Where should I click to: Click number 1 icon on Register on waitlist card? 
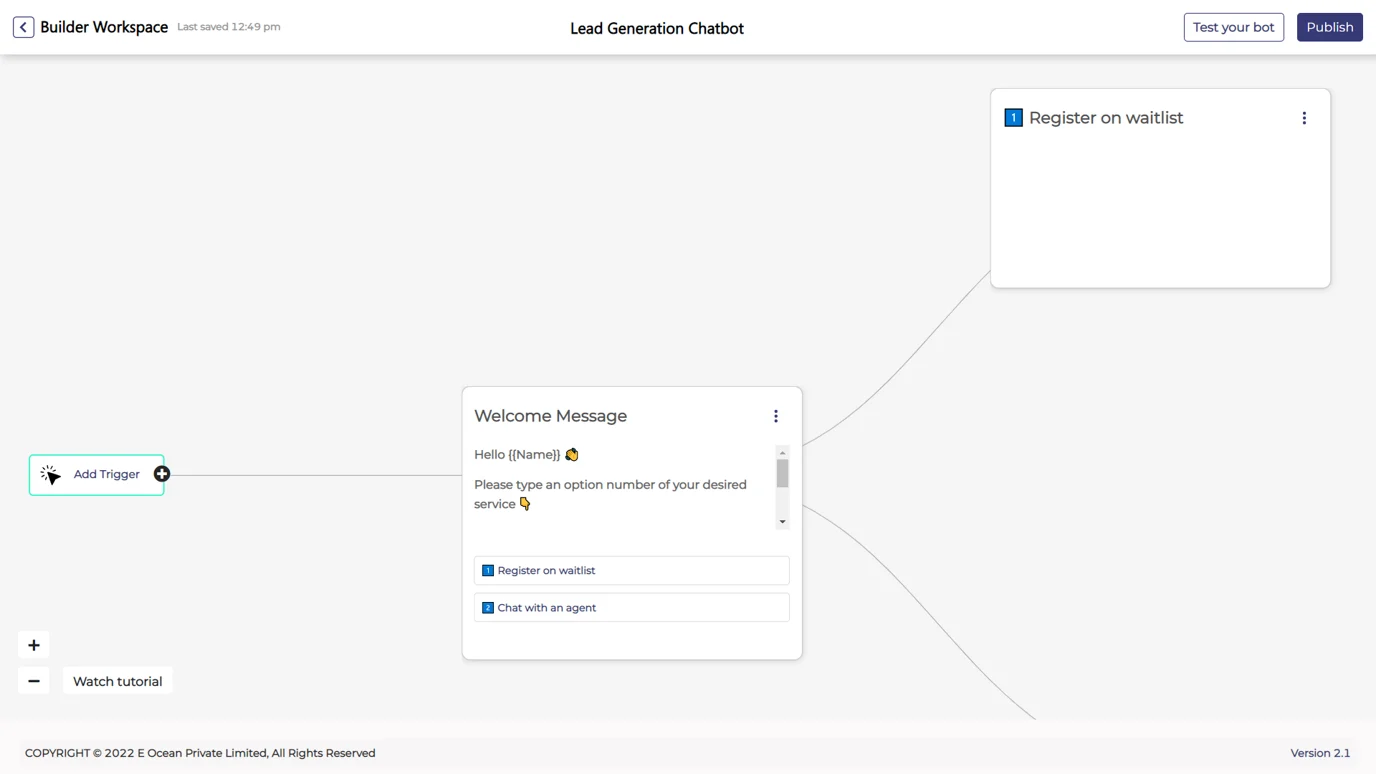[1013, 118]
